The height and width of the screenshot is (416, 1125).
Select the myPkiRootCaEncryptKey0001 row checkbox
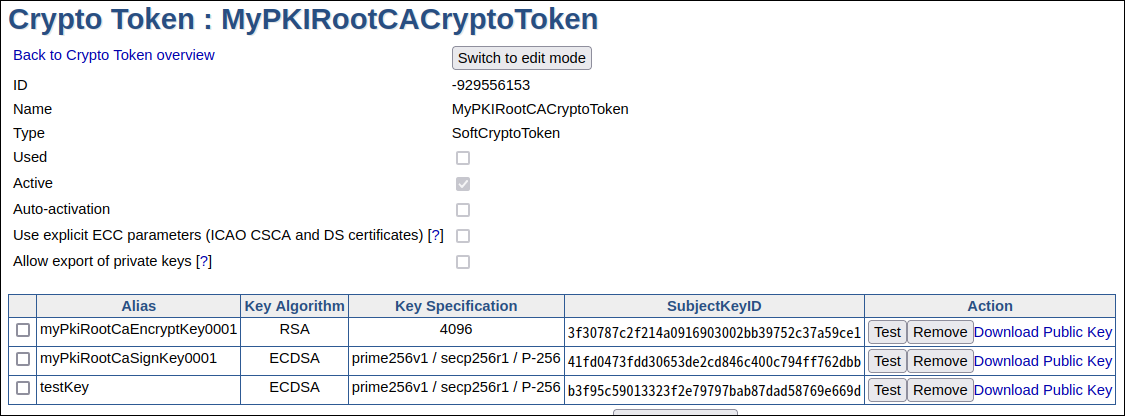click(x=23, y=331)
